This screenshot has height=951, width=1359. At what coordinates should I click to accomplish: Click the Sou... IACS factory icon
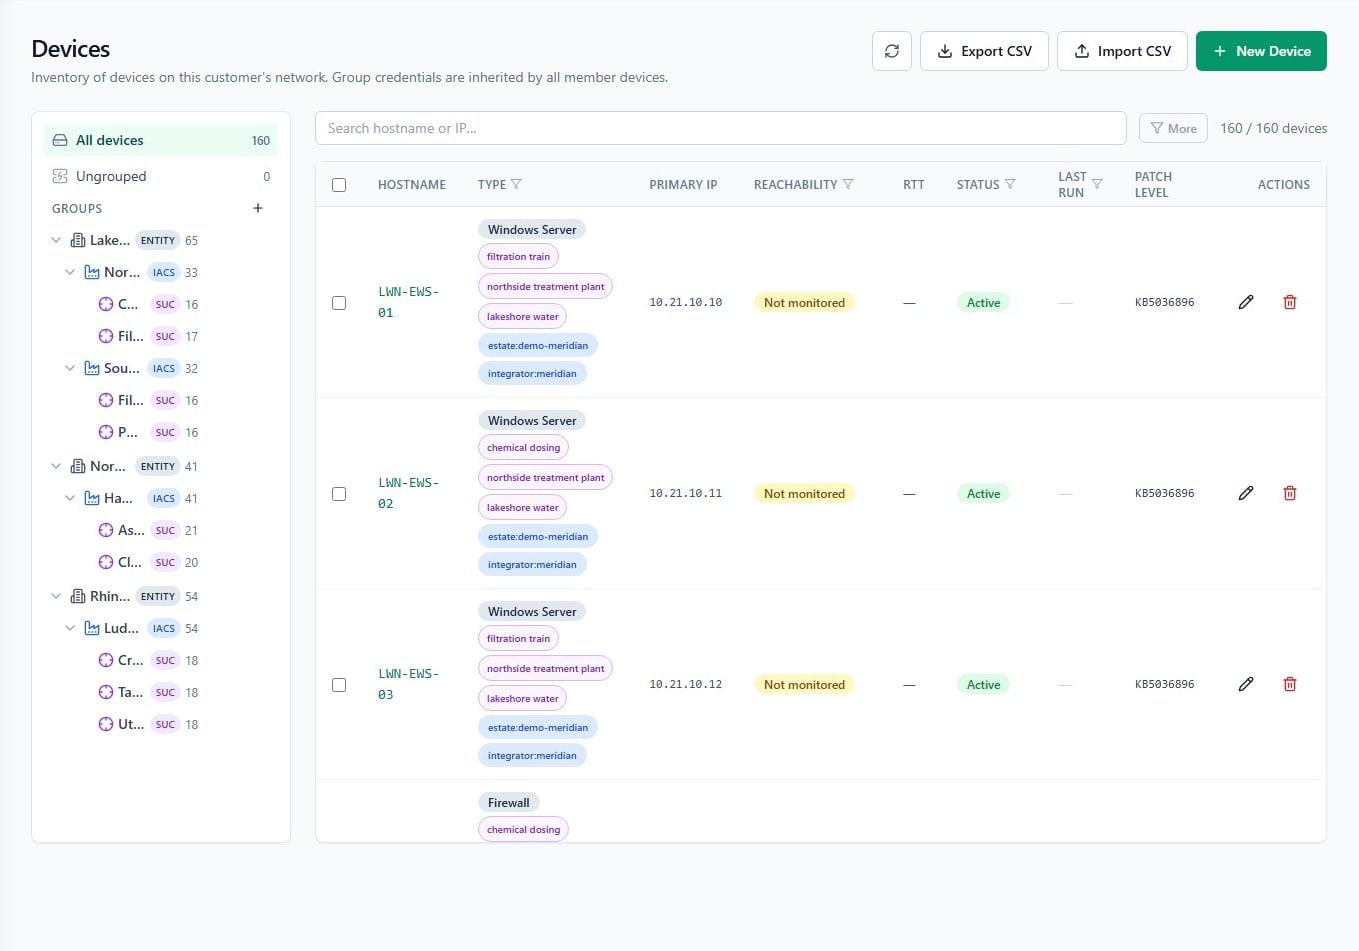coord(92,368)
